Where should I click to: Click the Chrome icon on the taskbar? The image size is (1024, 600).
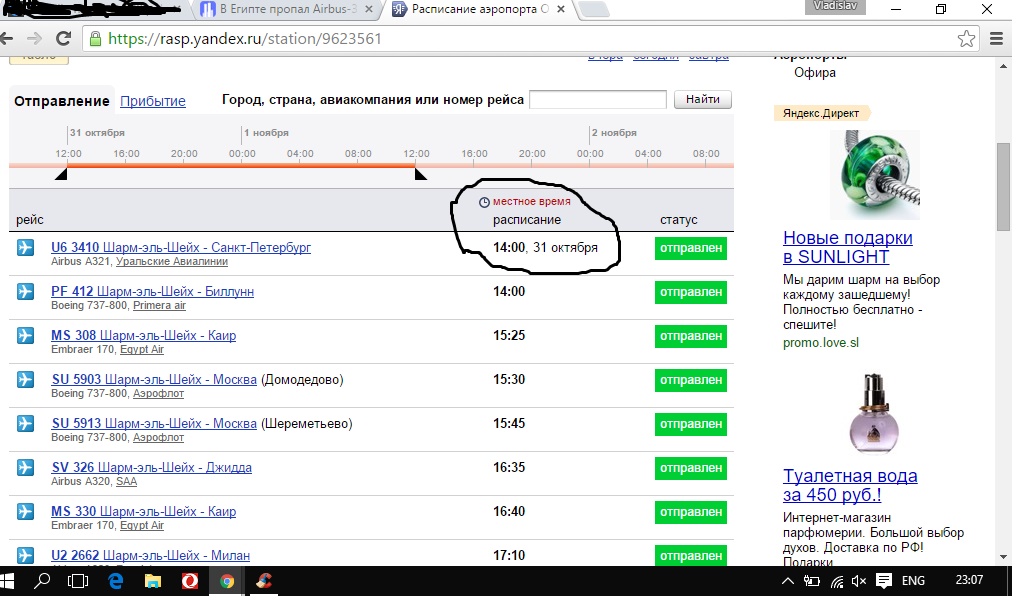227,581
